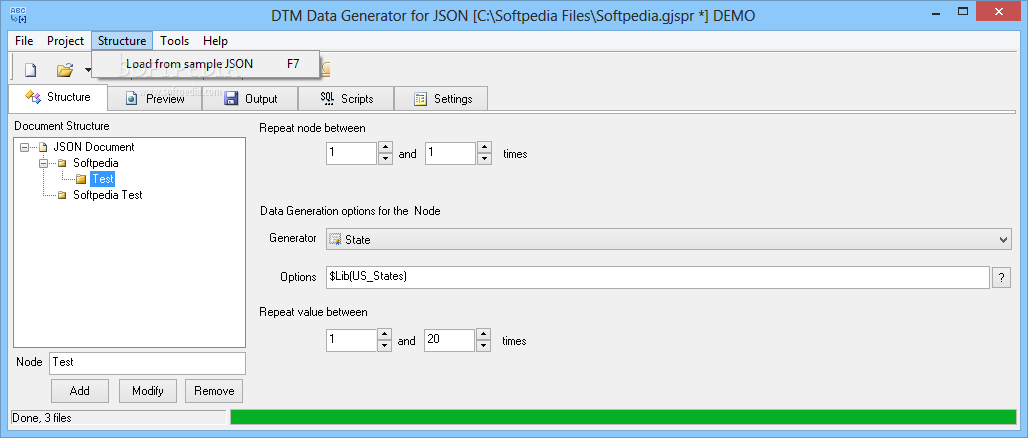
Task: Collapse the JSON Document root node
Action: click(x=24, y=148)
